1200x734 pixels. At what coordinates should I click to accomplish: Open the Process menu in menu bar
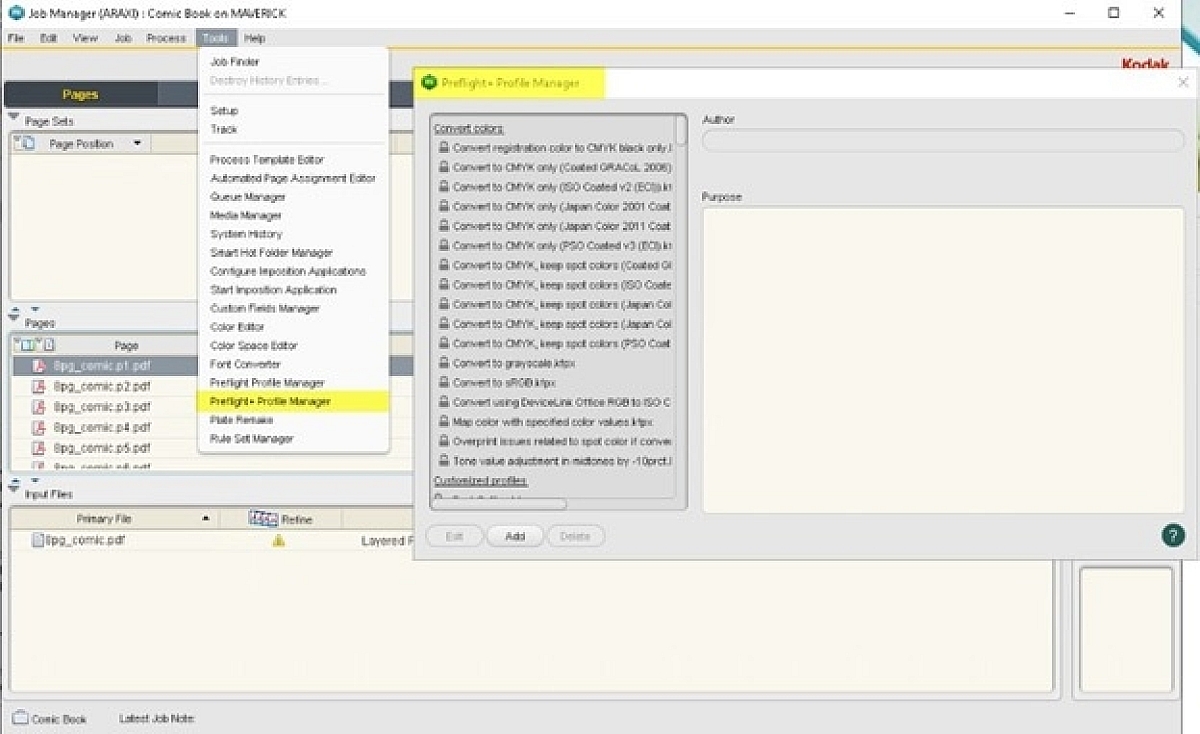click(166, 38)
